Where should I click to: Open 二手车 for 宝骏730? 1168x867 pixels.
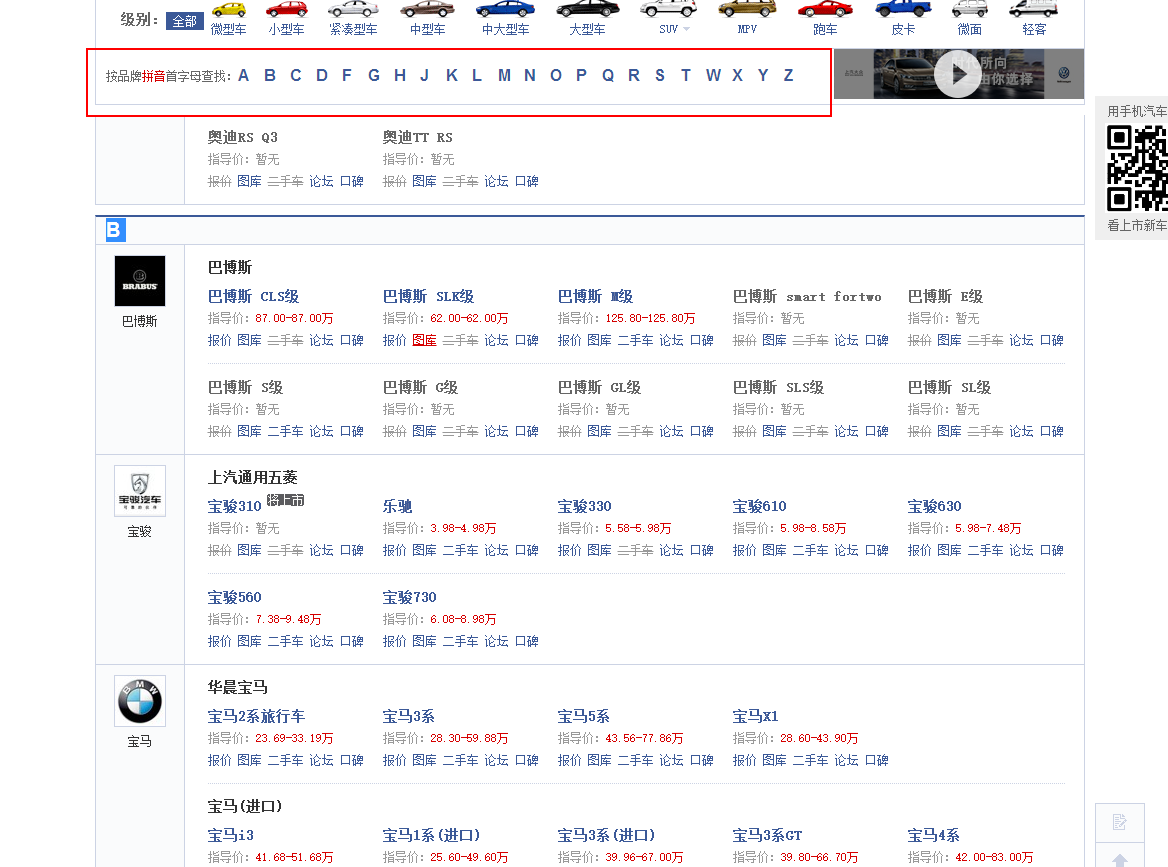pos(460,641)
